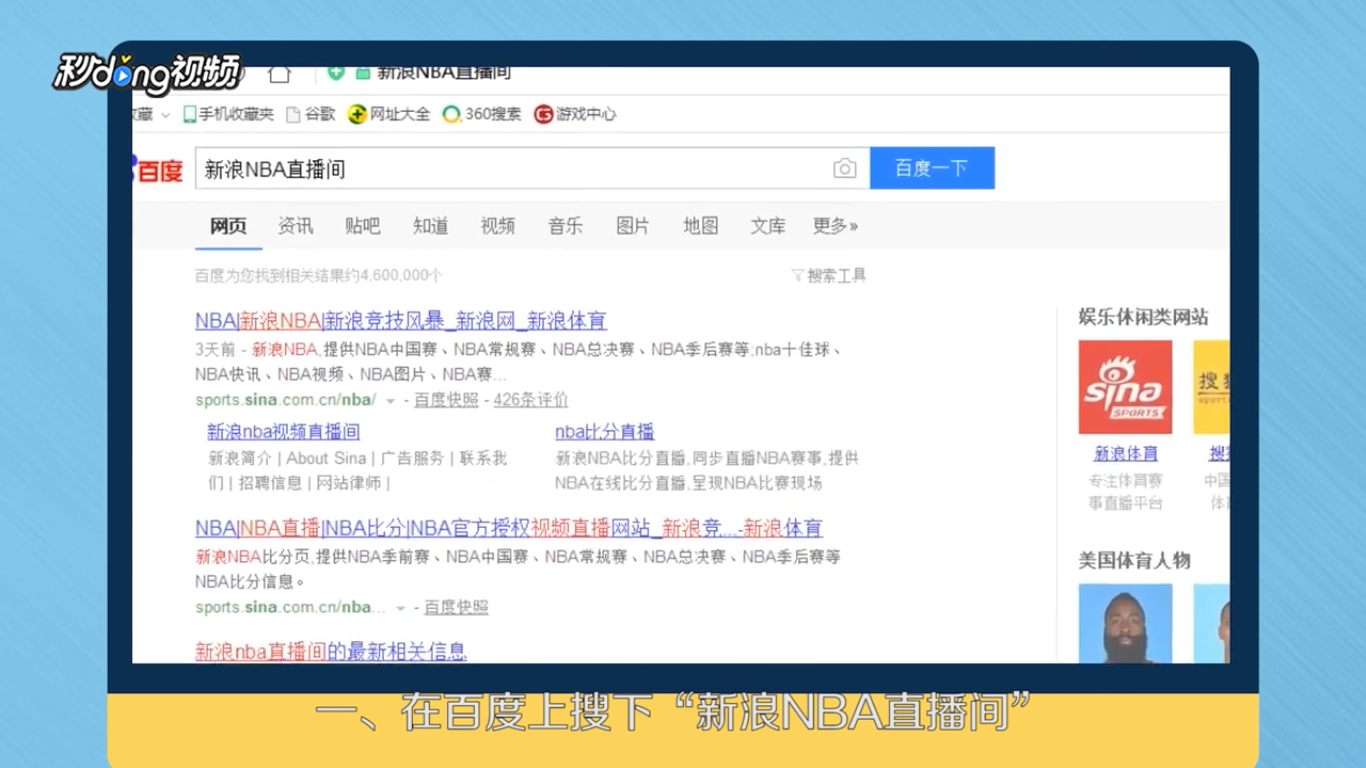This screenshot has width=1366, height=768.
Task: Click the green shield icon in address bar
Action: coord(336,72)
